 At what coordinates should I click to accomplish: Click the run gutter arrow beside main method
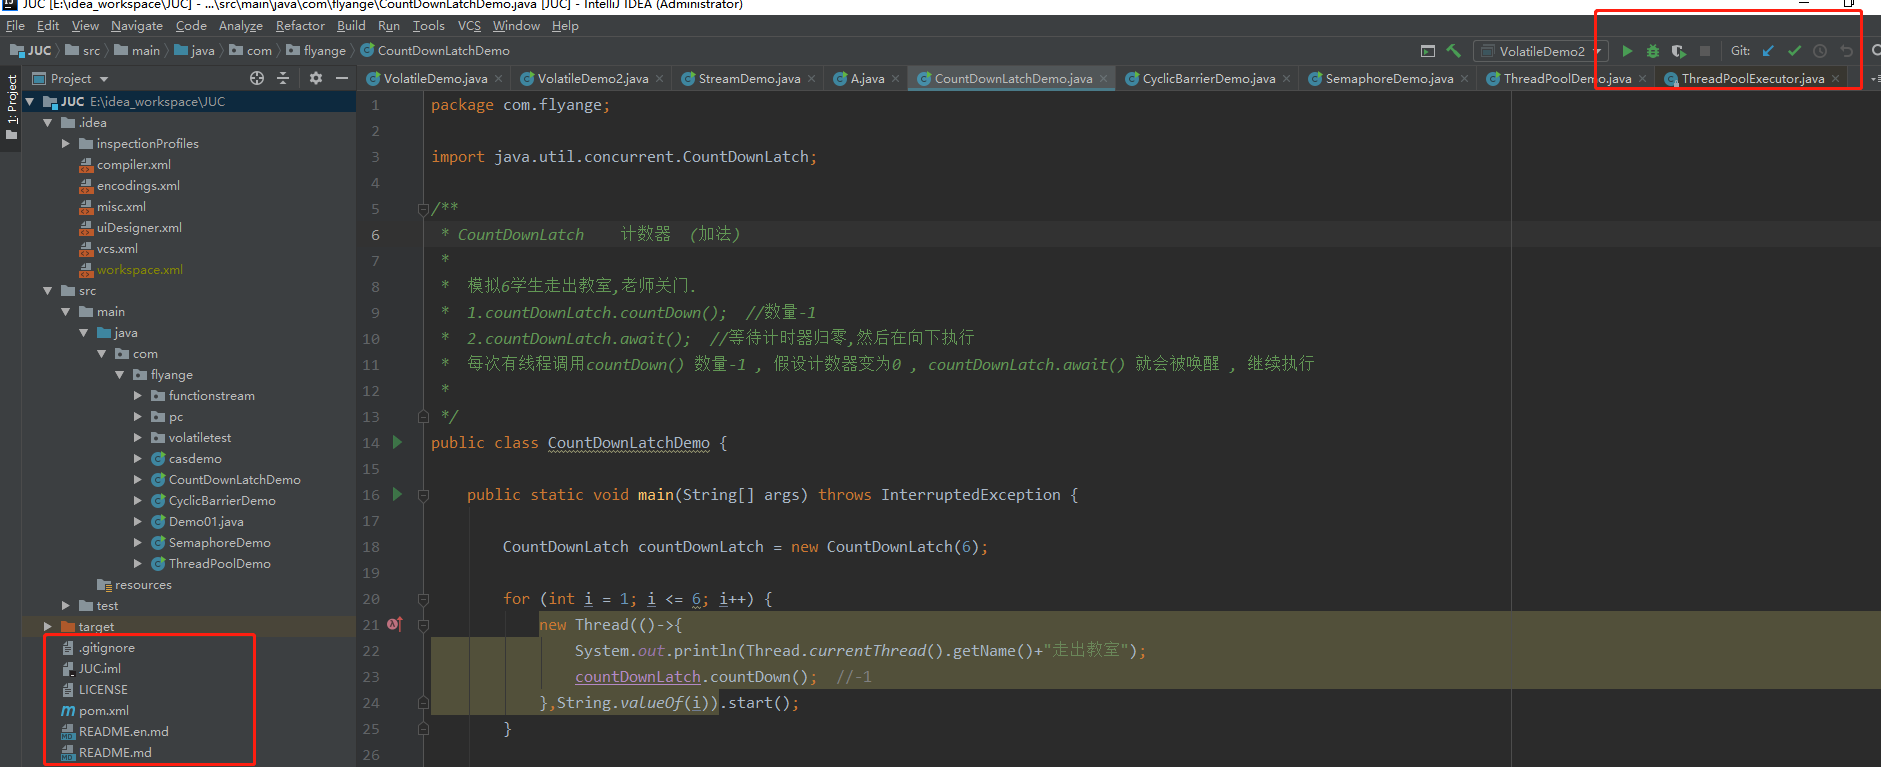[397, 494]
